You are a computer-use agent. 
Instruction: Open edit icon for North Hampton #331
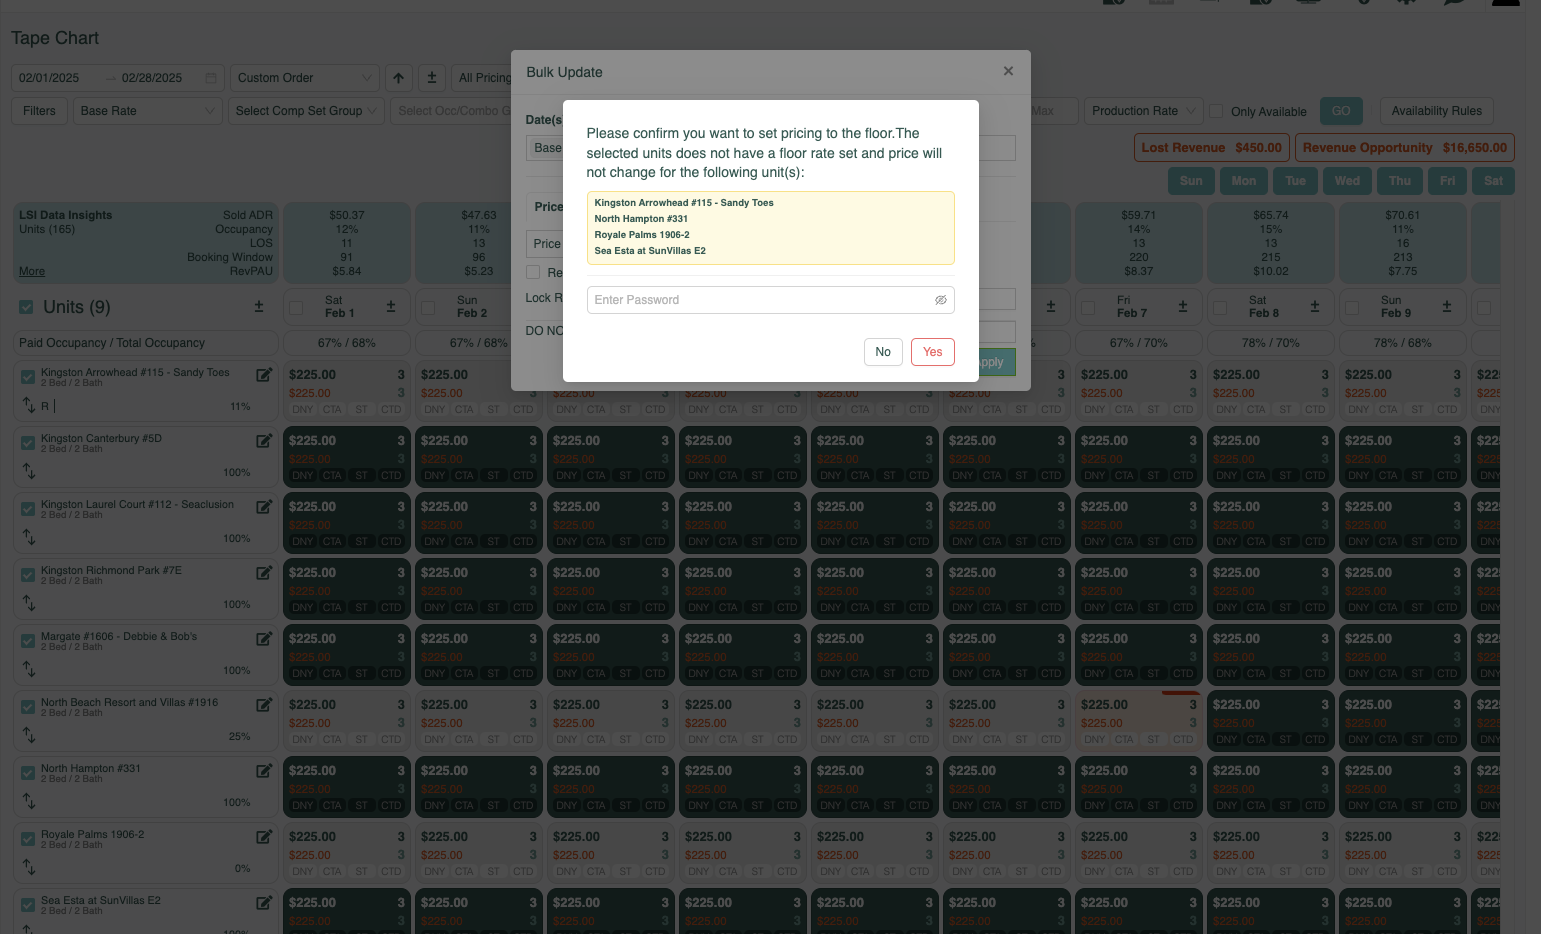point(264,771)
